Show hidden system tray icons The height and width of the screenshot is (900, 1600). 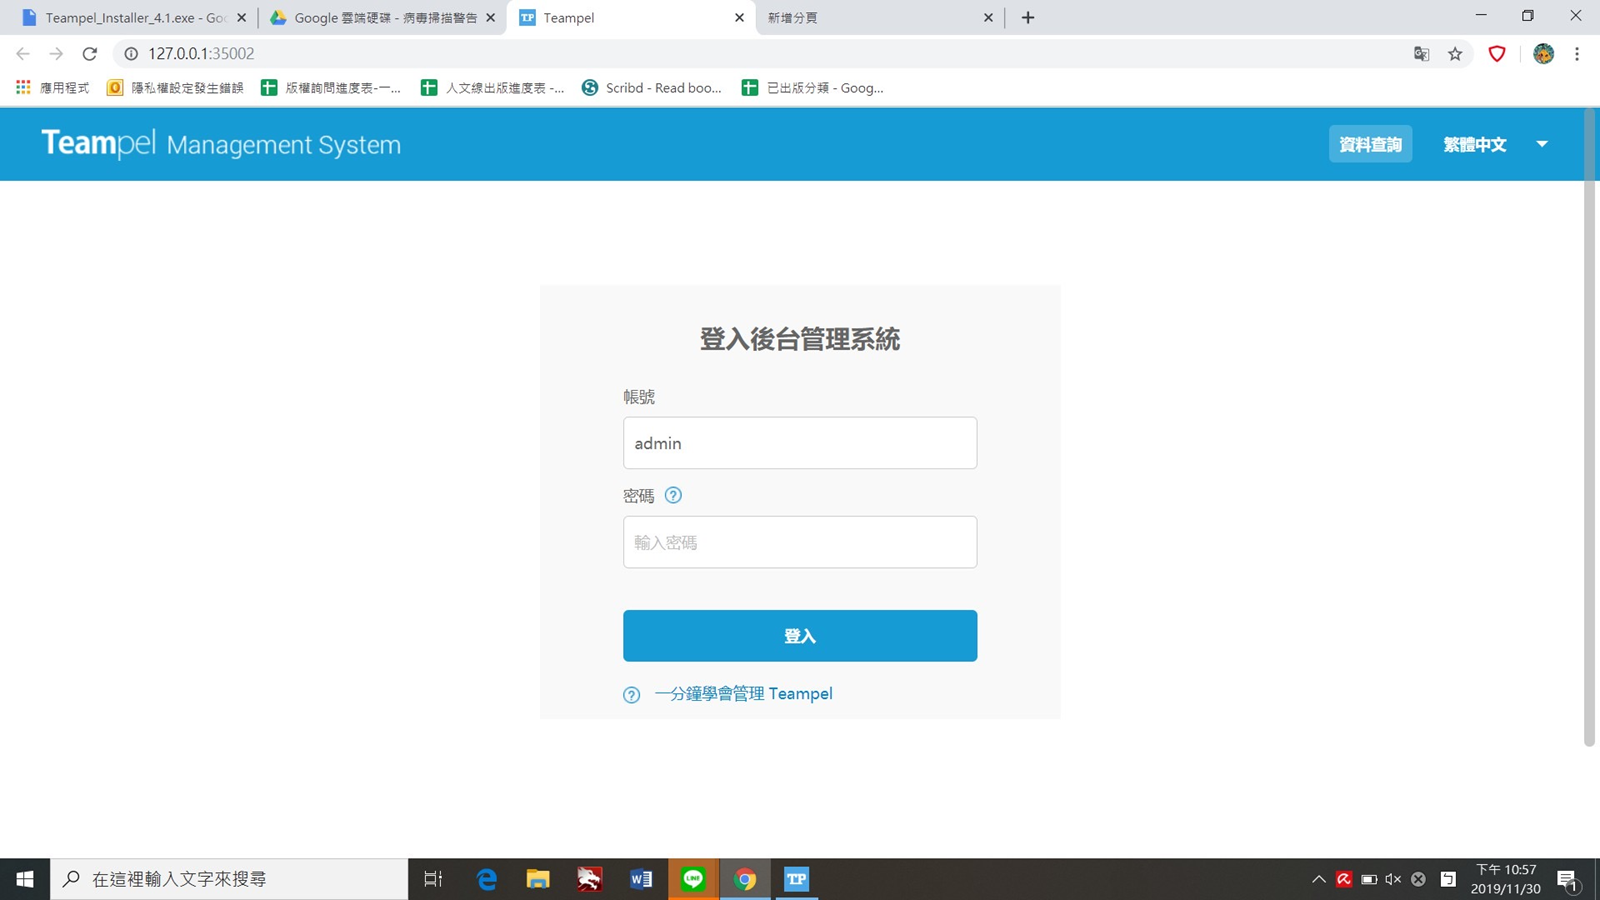pyautogui.click(x=1318, y=879)
